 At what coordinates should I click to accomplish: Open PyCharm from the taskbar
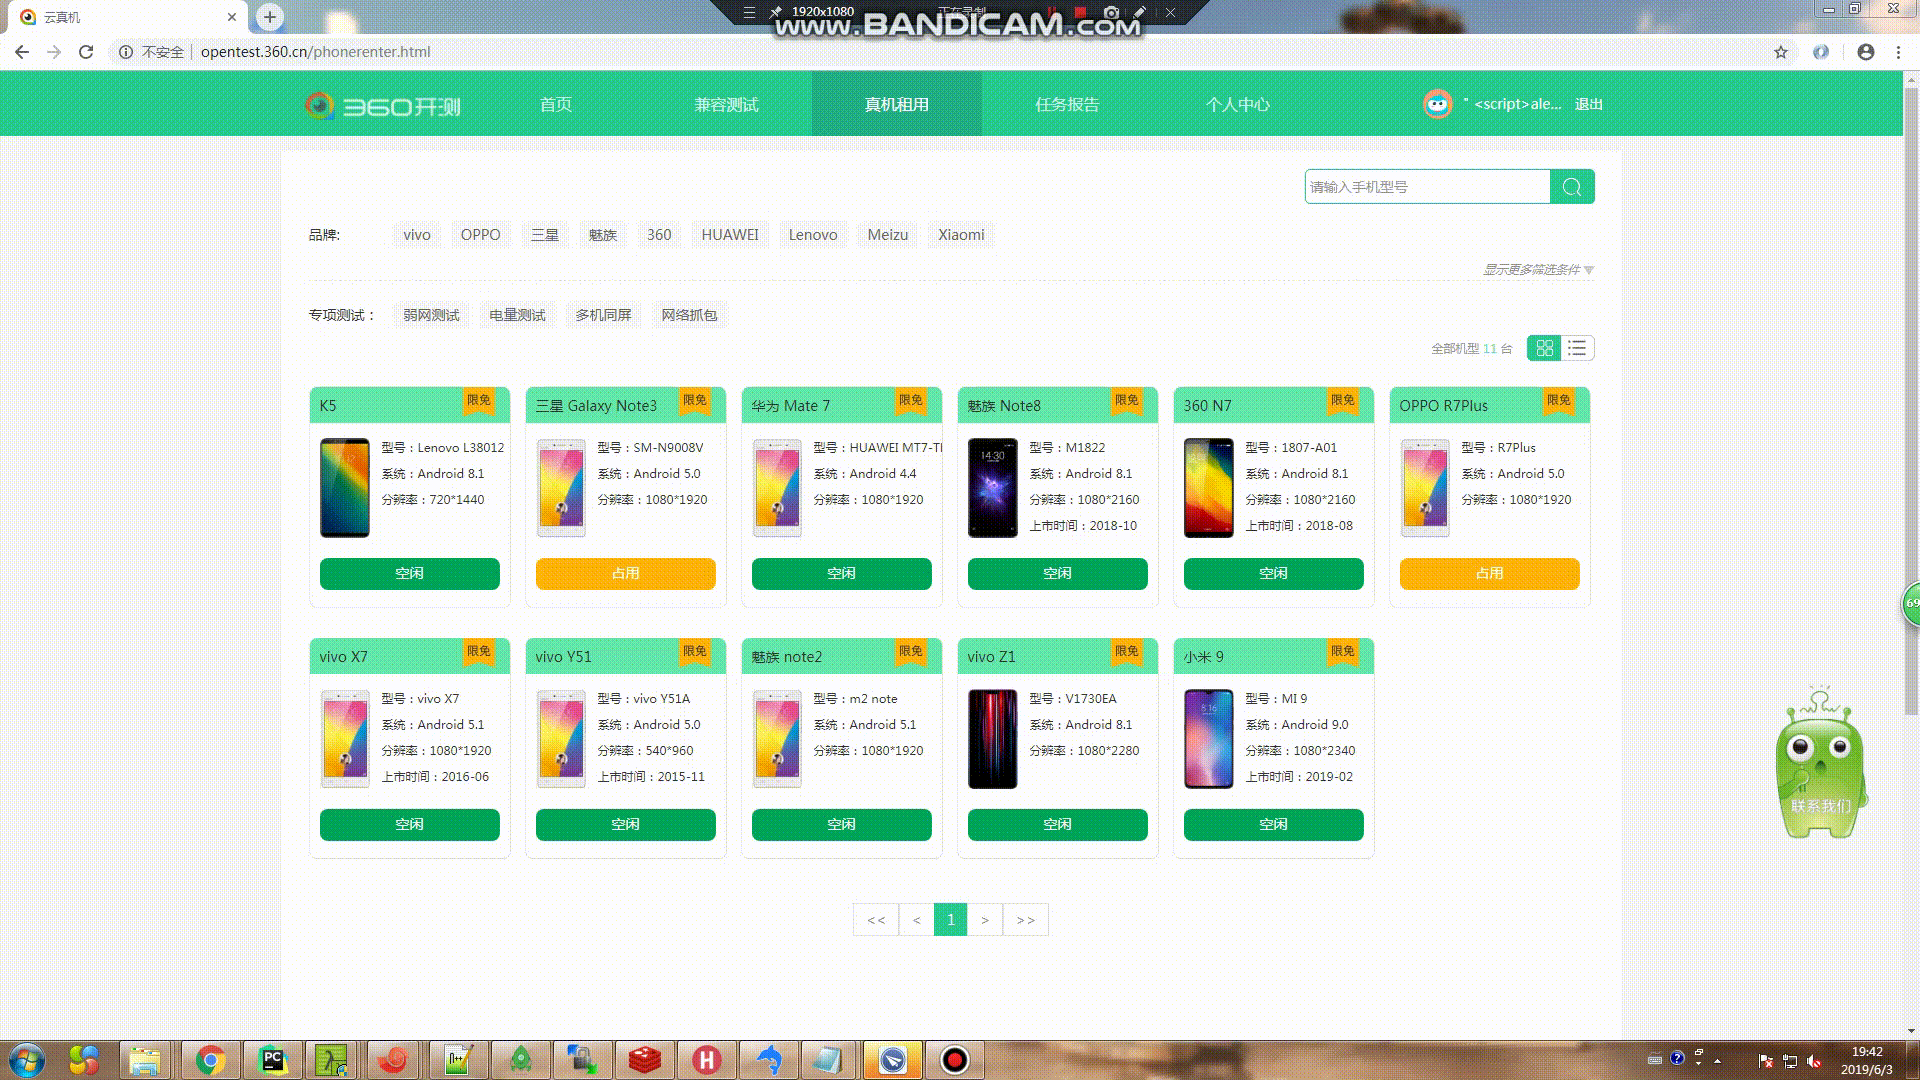click(x=272, y=1059)
